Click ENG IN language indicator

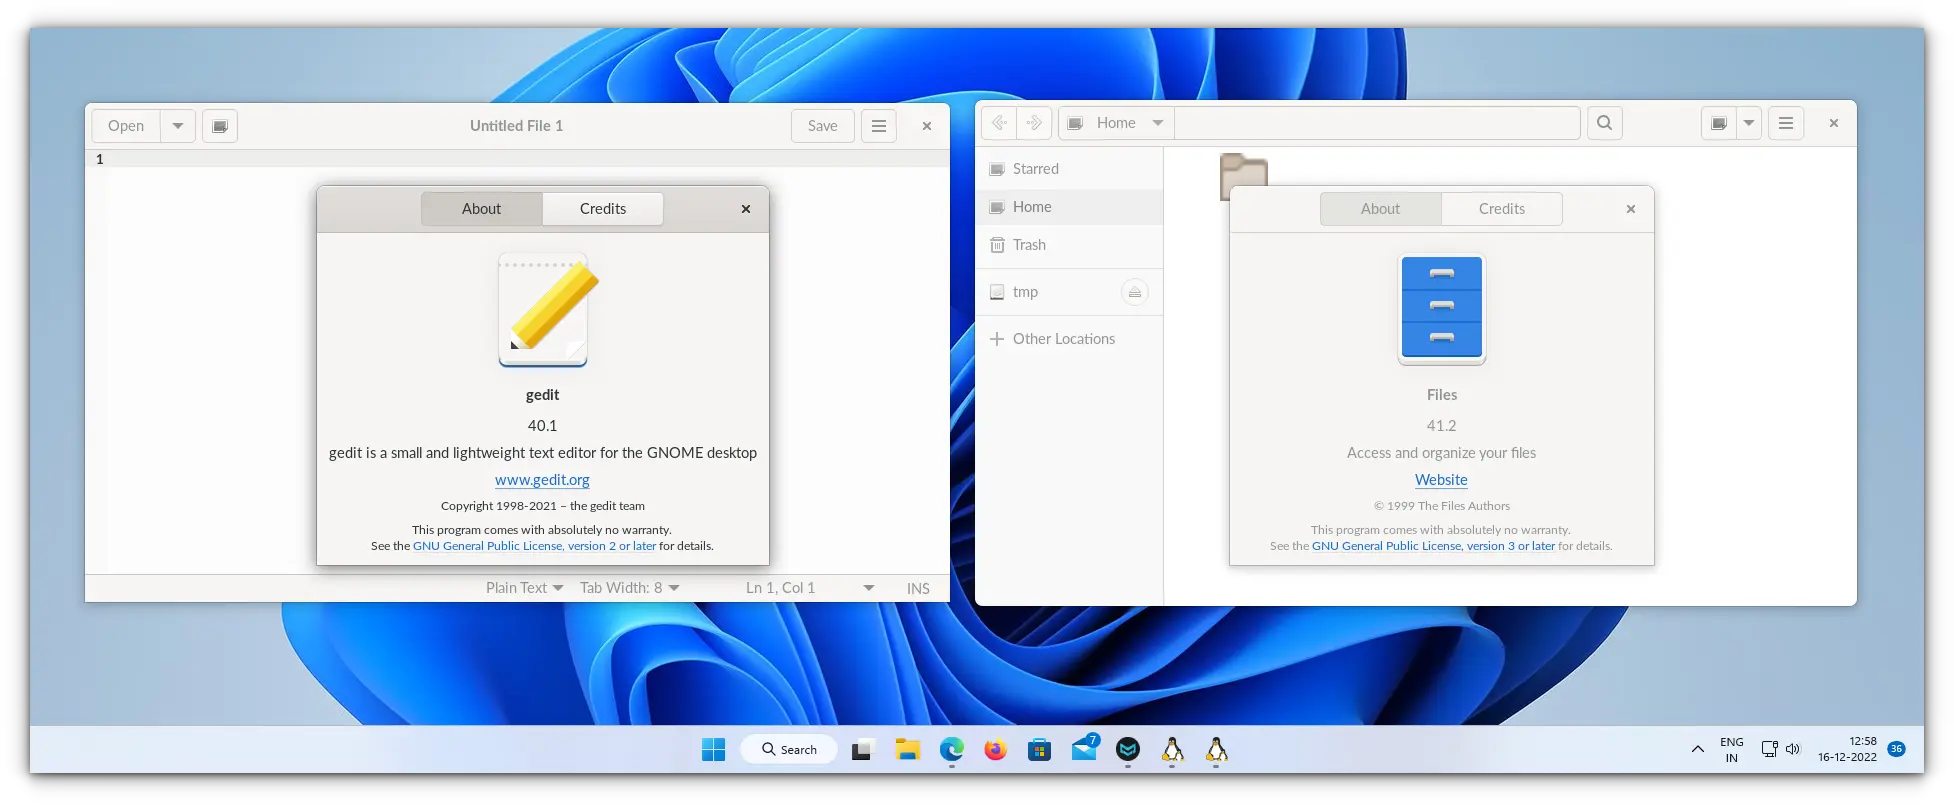click(x=1731, y=750)
